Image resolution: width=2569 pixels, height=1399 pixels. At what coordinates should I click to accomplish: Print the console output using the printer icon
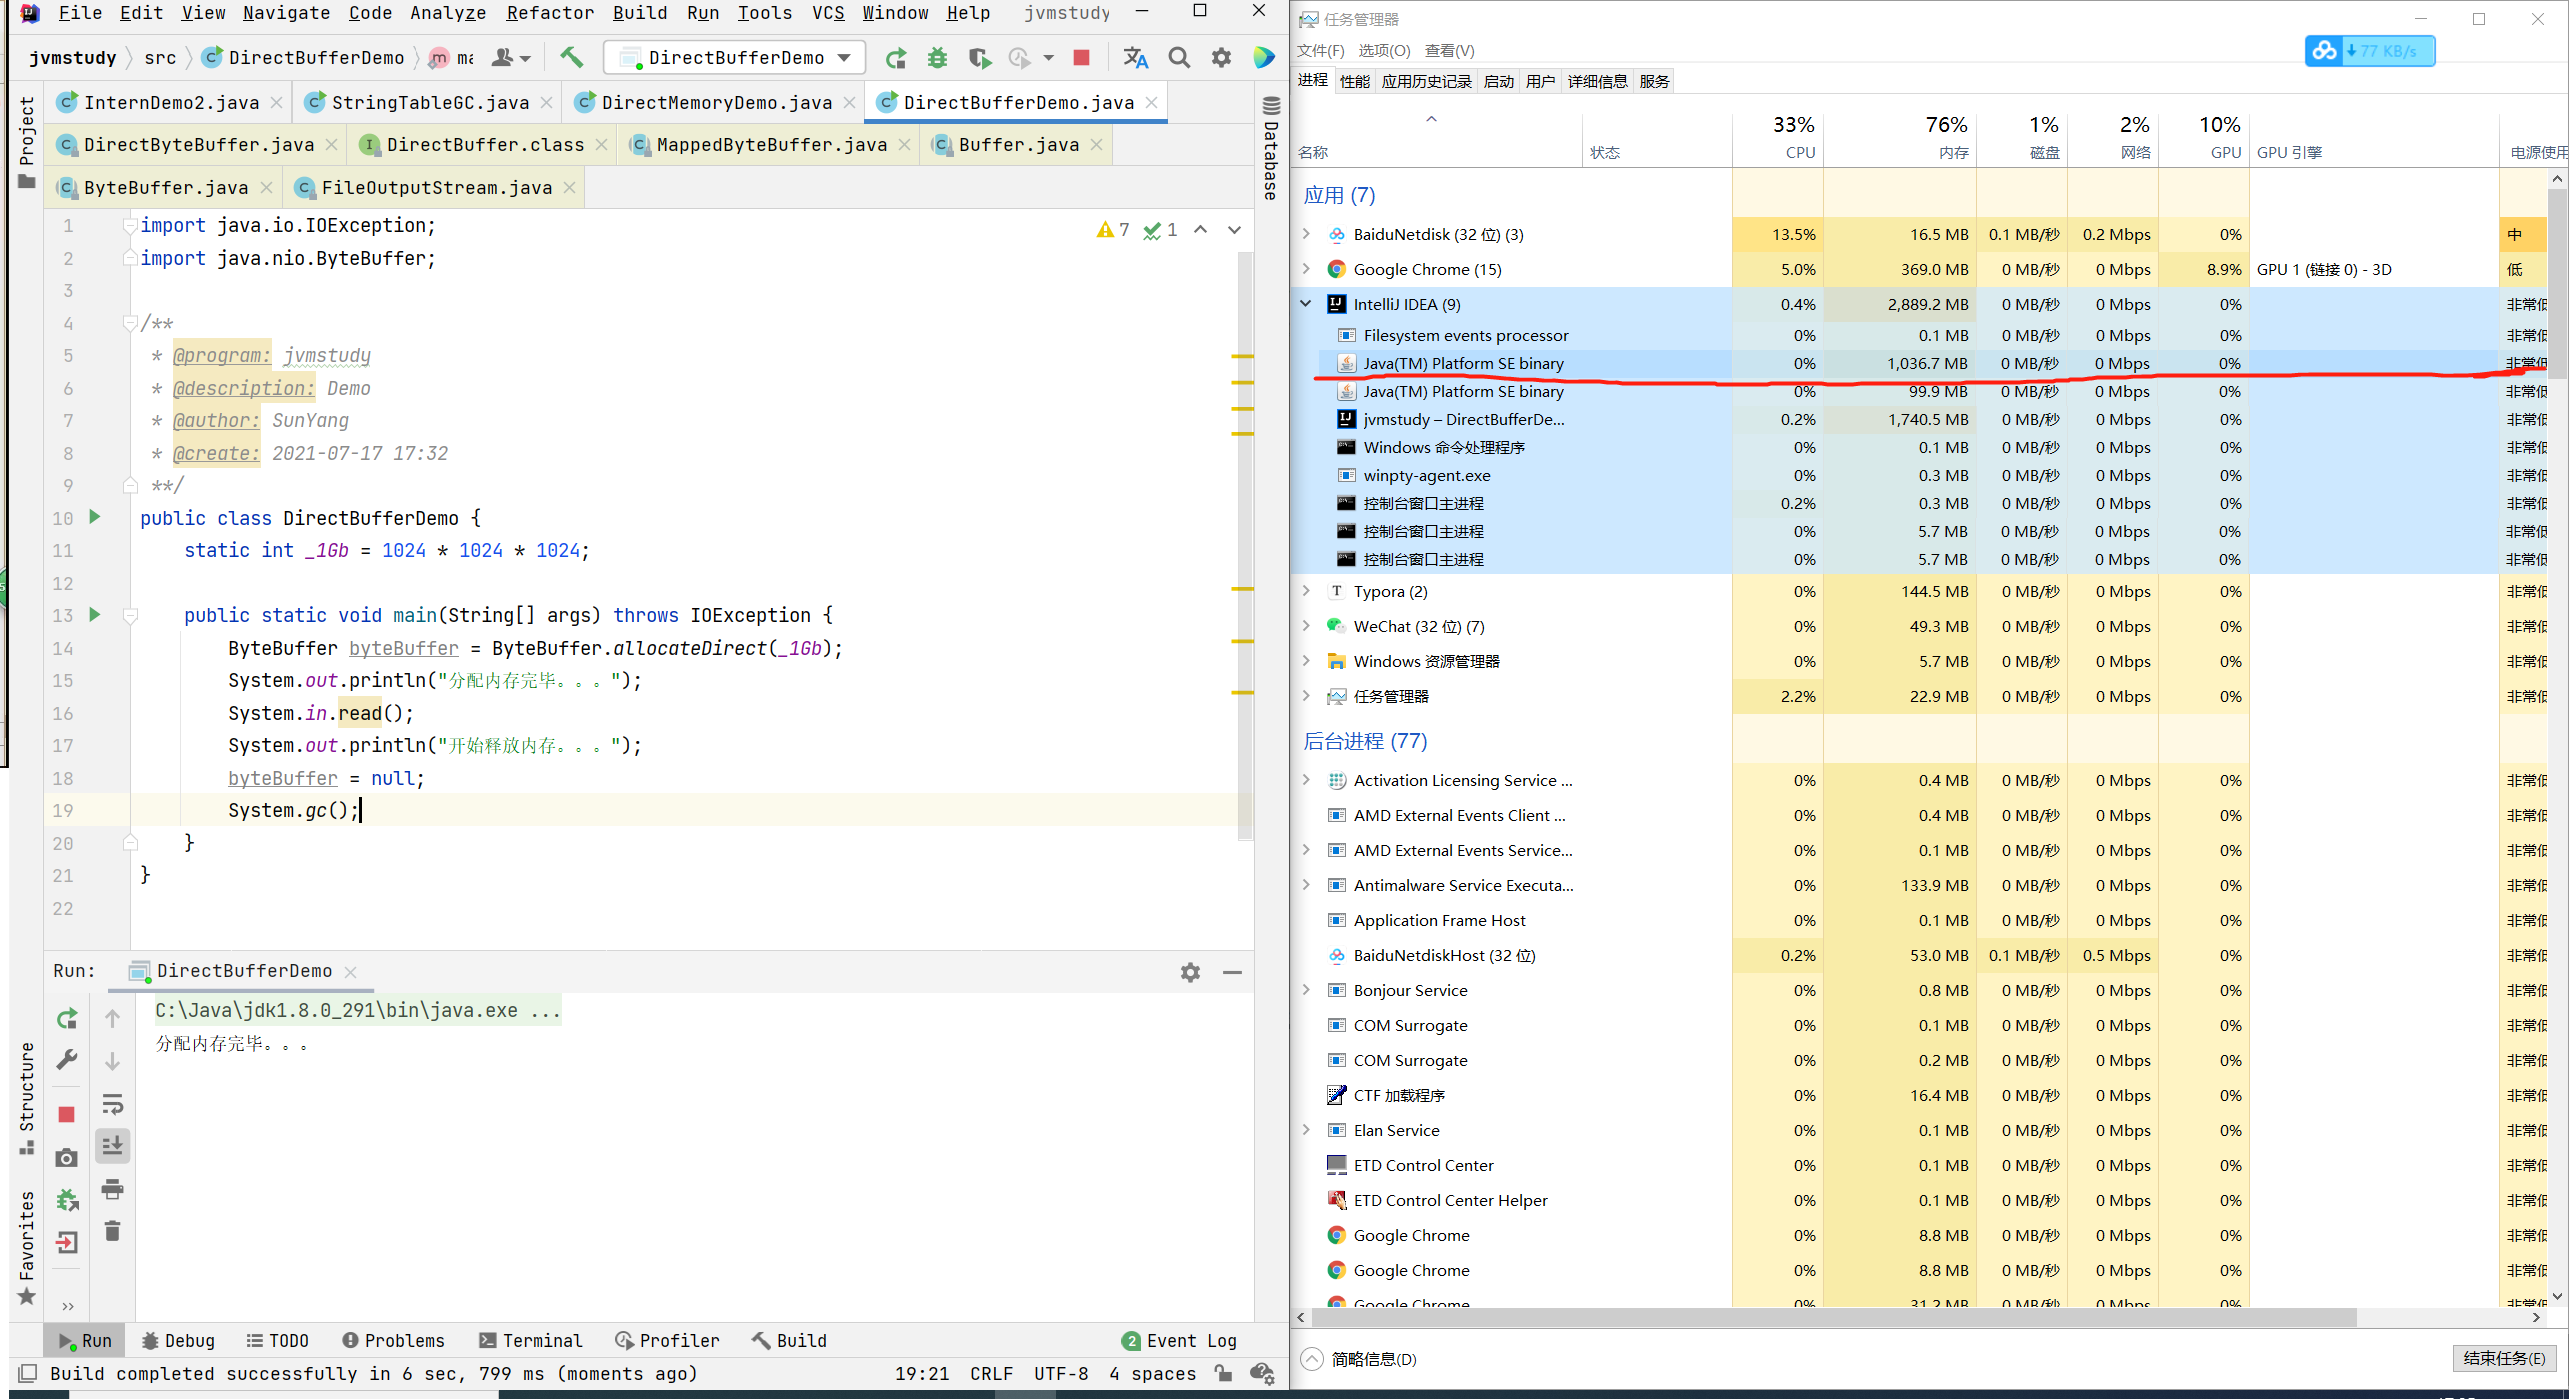pos(113,1189)
